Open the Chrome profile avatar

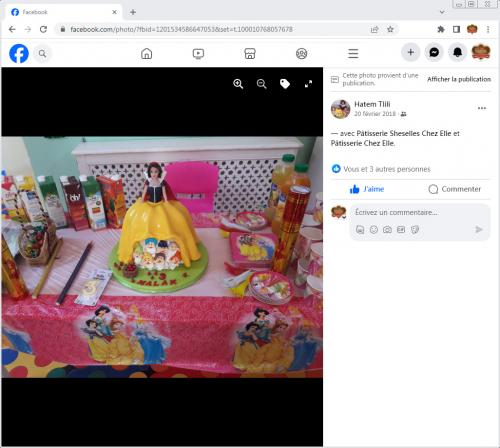472,29
